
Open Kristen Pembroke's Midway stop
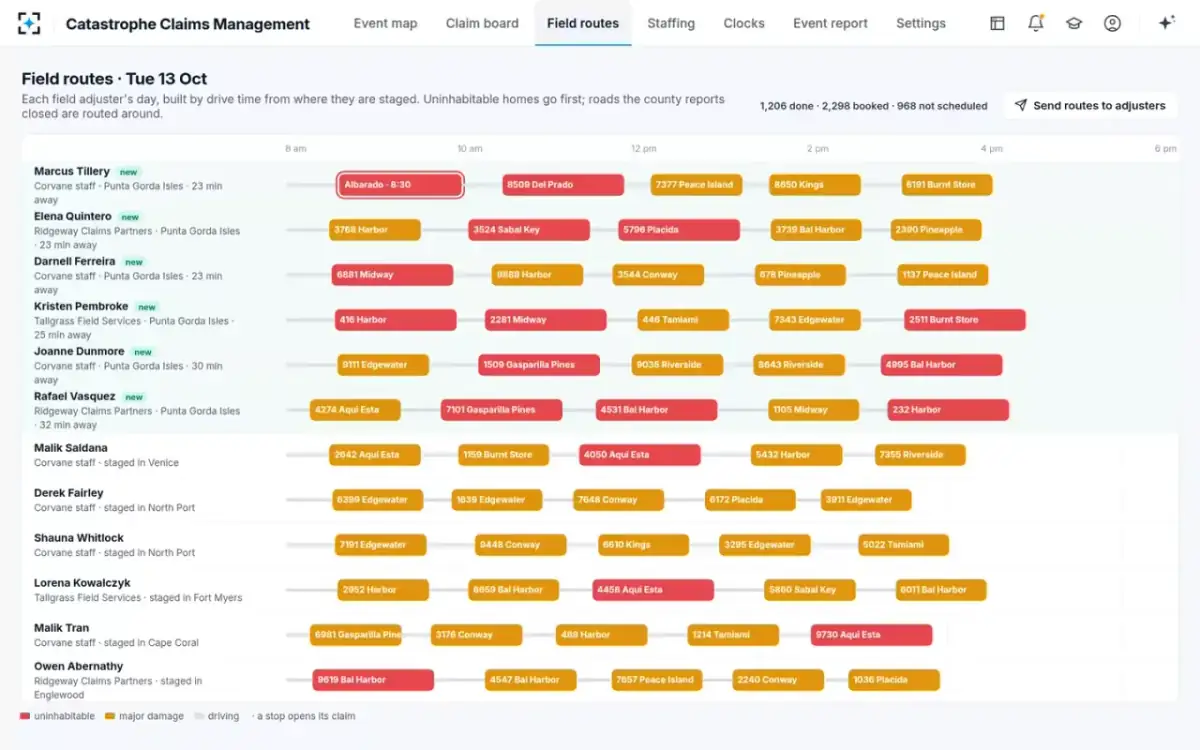pyautogui.click(x=545, y=320)
